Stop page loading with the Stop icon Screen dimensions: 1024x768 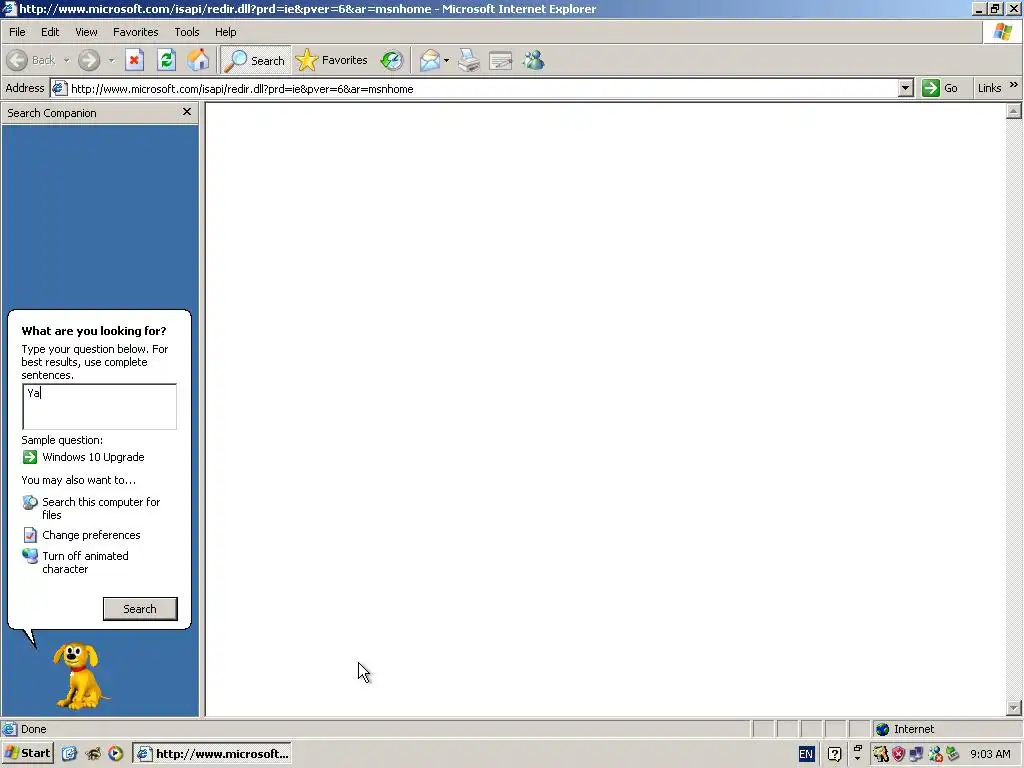(x=135, y=61)
